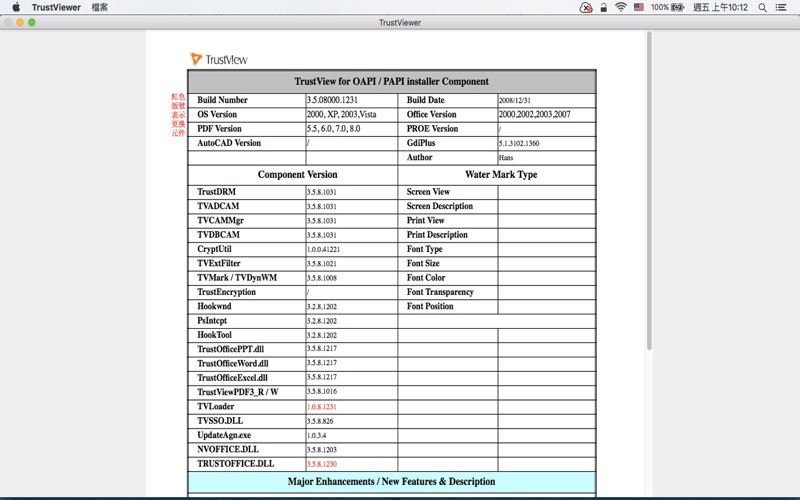Click the Component Version heading
Screen dimensions: 800x500
297,174
